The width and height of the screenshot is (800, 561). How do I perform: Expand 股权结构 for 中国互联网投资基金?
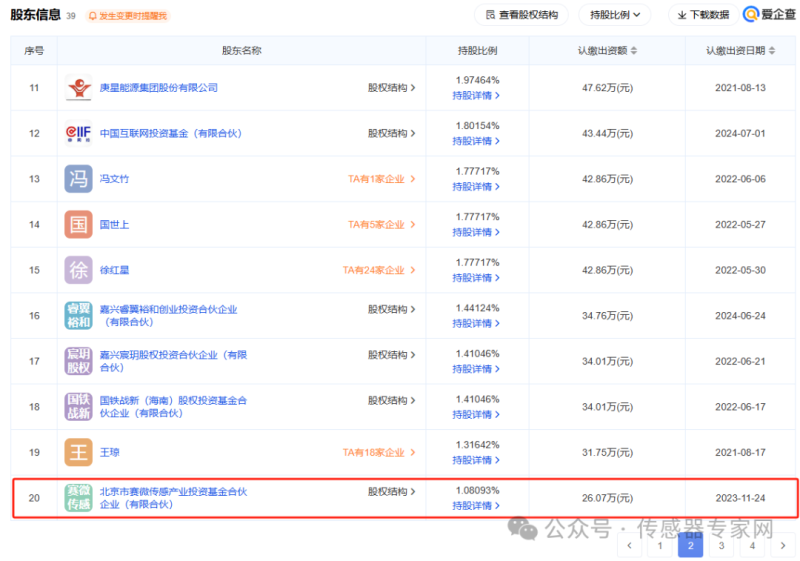[391, 133]
